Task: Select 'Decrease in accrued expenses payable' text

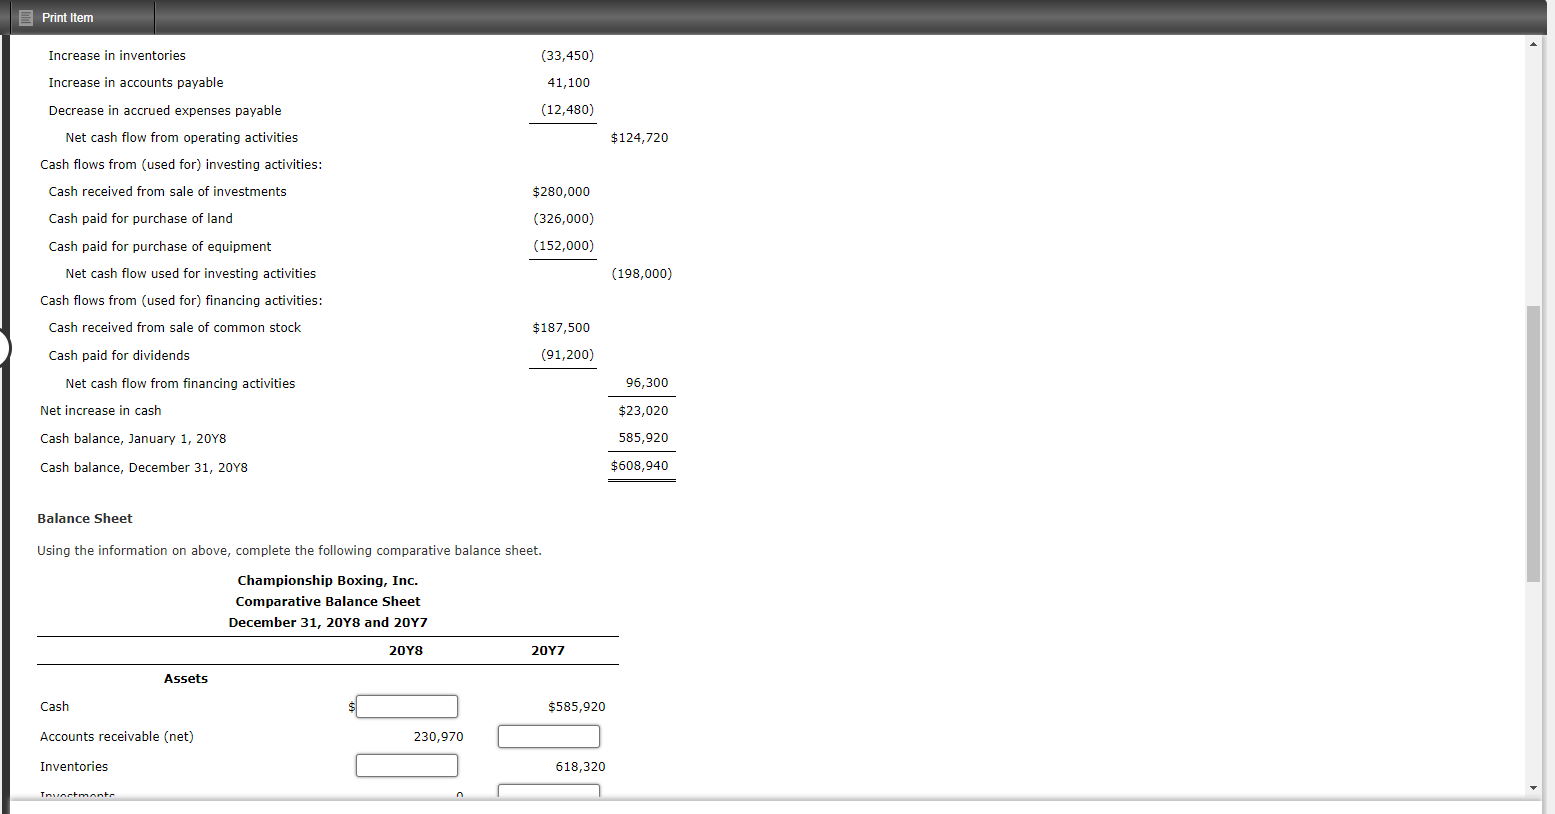Action: [165, 111]
